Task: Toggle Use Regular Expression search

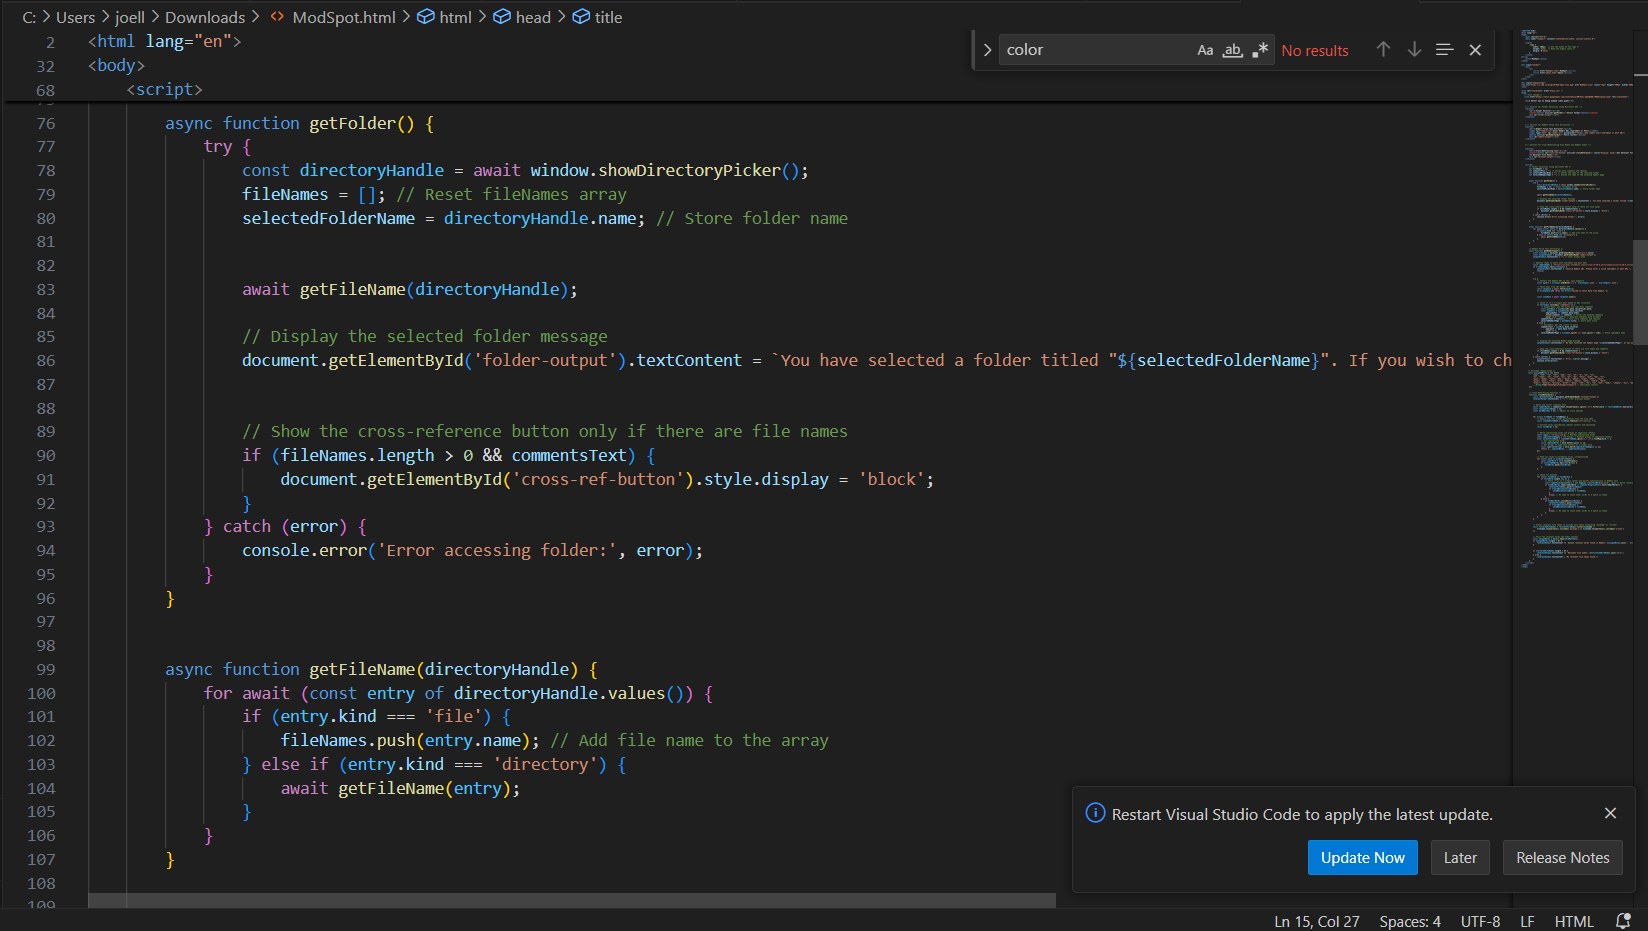Action: [1260, 50]
